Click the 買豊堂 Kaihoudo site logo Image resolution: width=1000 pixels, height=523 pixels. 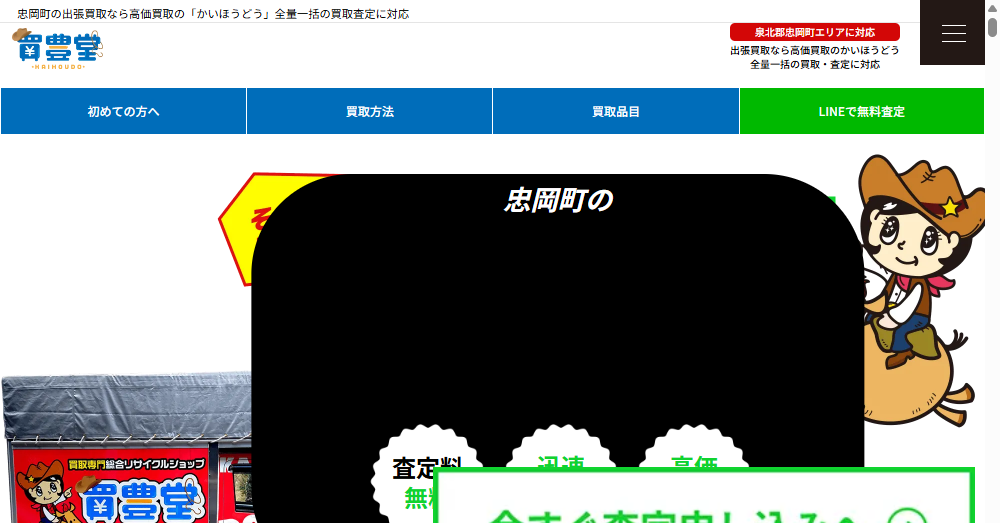click(x=57, y=48)
